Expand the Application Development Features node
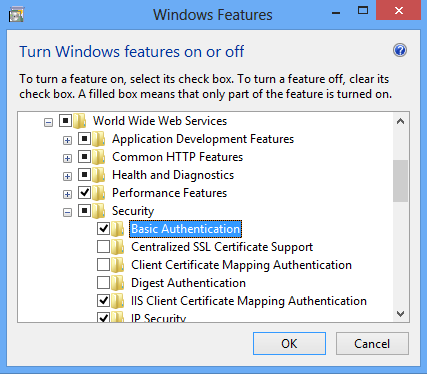This screenshot has height=374, width=427. (67, 141)
